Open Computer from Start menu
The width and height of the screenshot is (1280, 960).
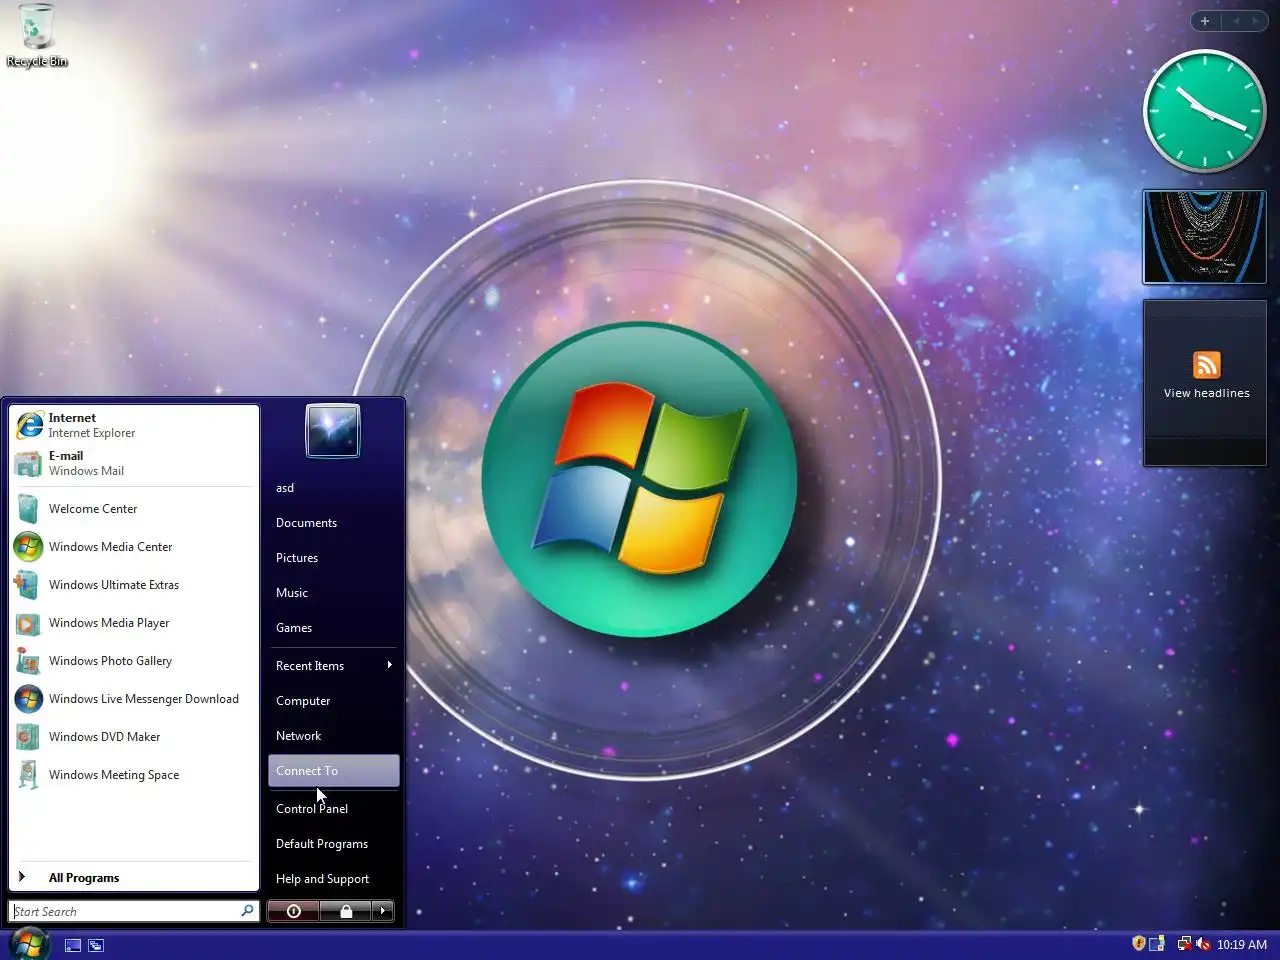(334, 701)
